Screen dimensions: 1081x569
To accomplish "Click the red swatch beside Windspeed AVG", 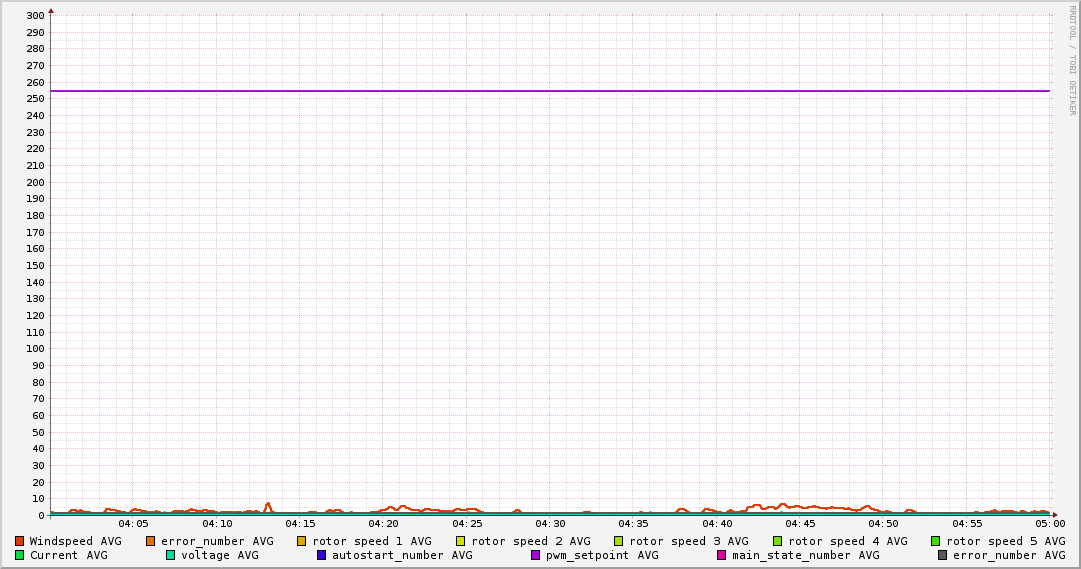I will pos(19,541).
